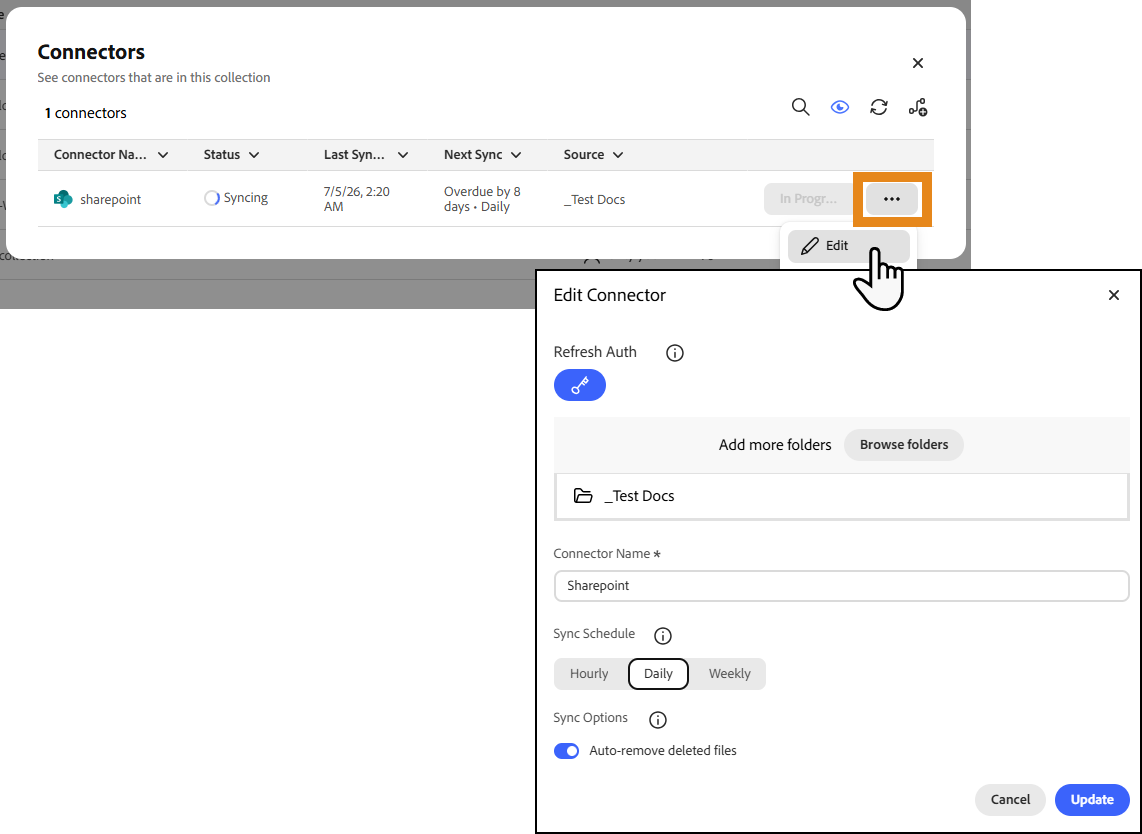Click the Syncing status spinner
Screen dimensions: 1142x834
(x=212, y=198)
